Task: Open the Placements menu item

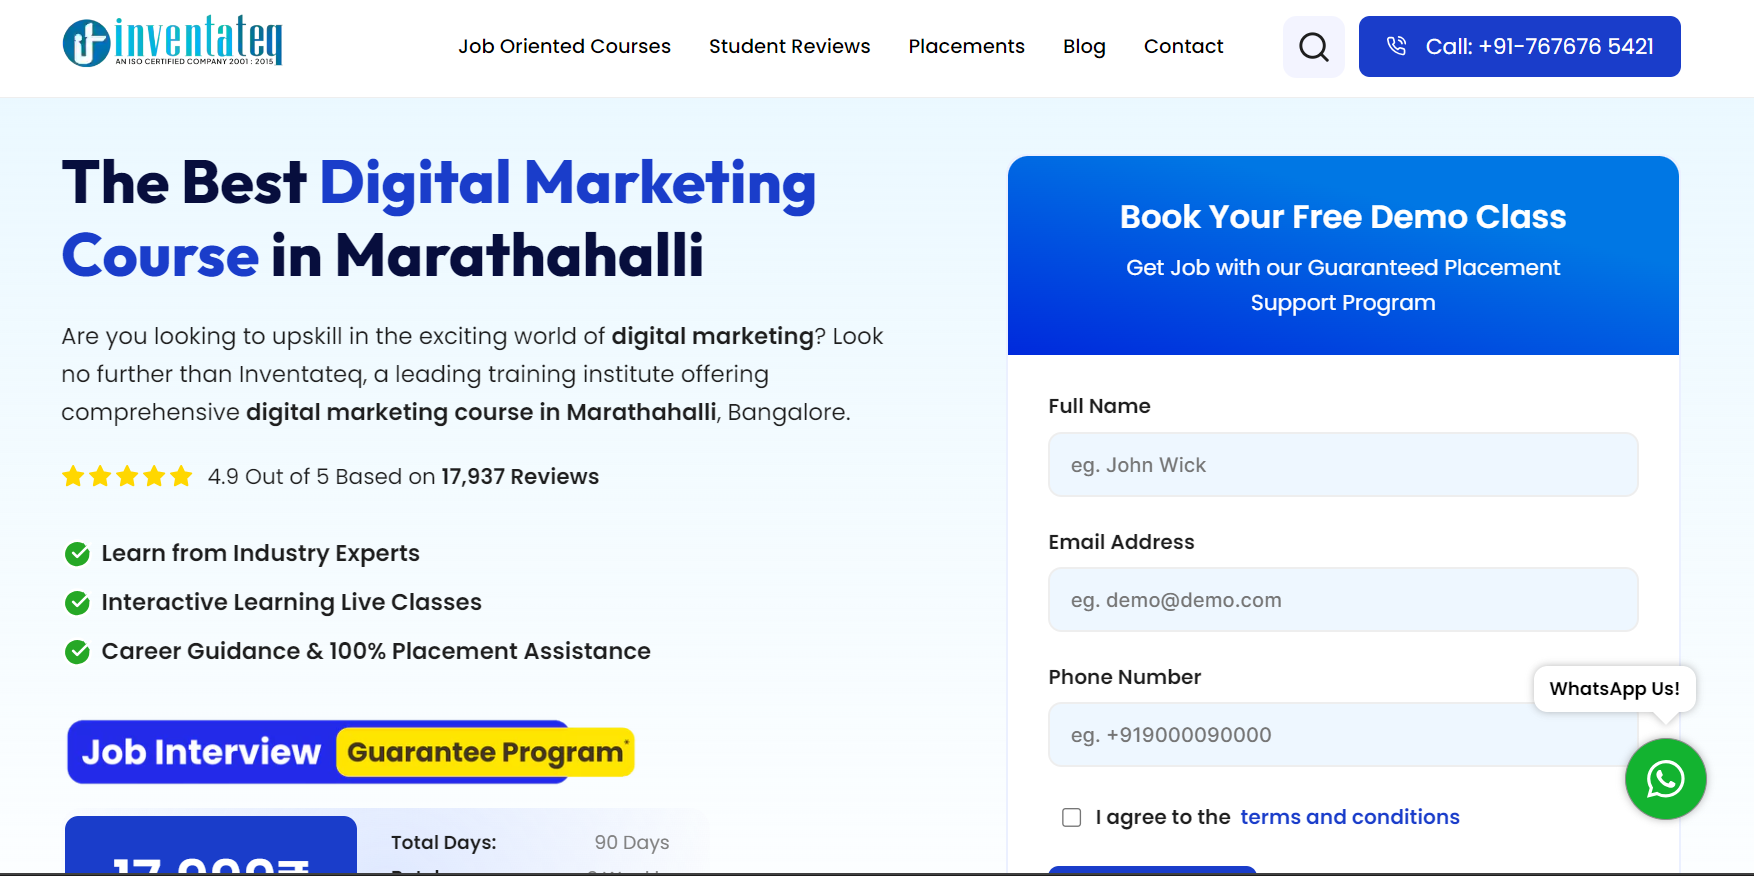Action: 966,46
